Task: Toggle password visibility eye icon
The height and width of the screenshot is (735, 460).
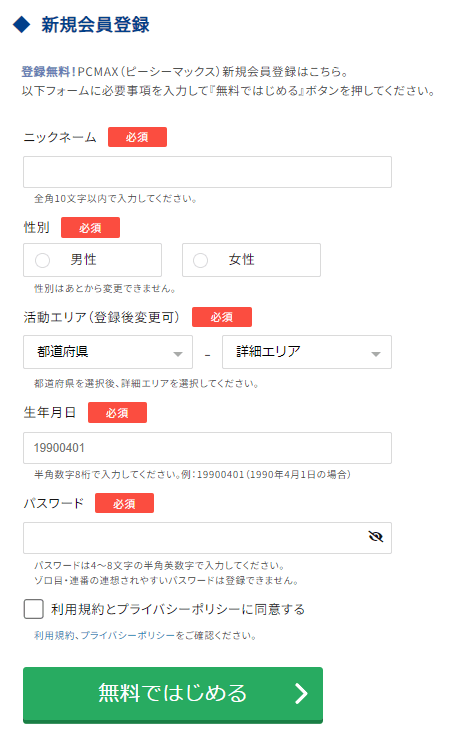Action: (376, 536)
